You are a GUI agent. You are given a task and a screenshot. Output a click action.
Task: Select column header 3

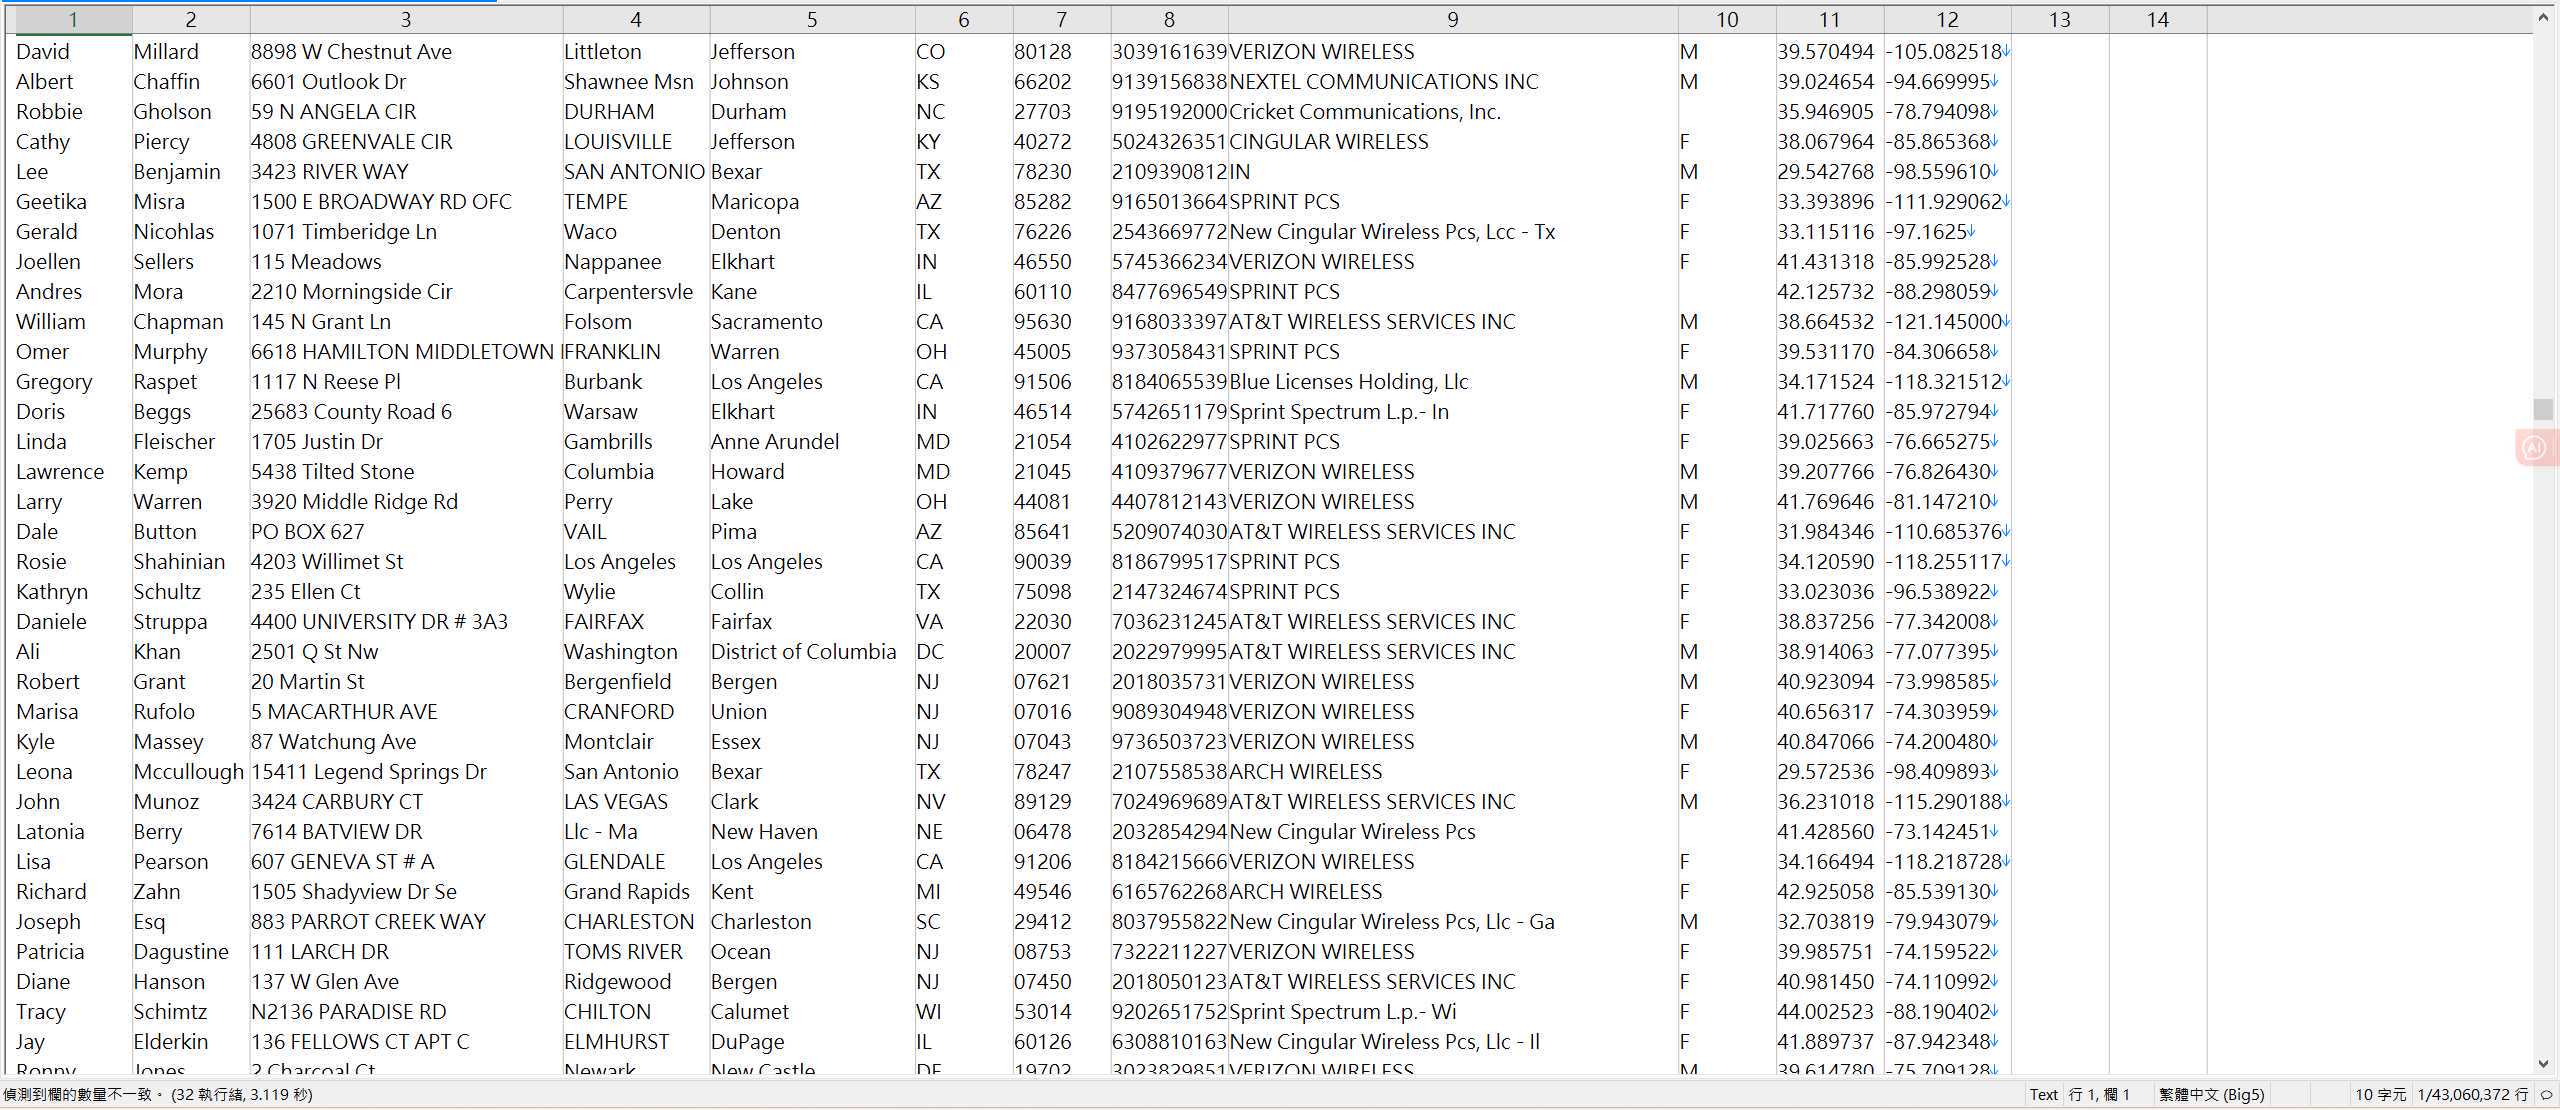[406, 19]
